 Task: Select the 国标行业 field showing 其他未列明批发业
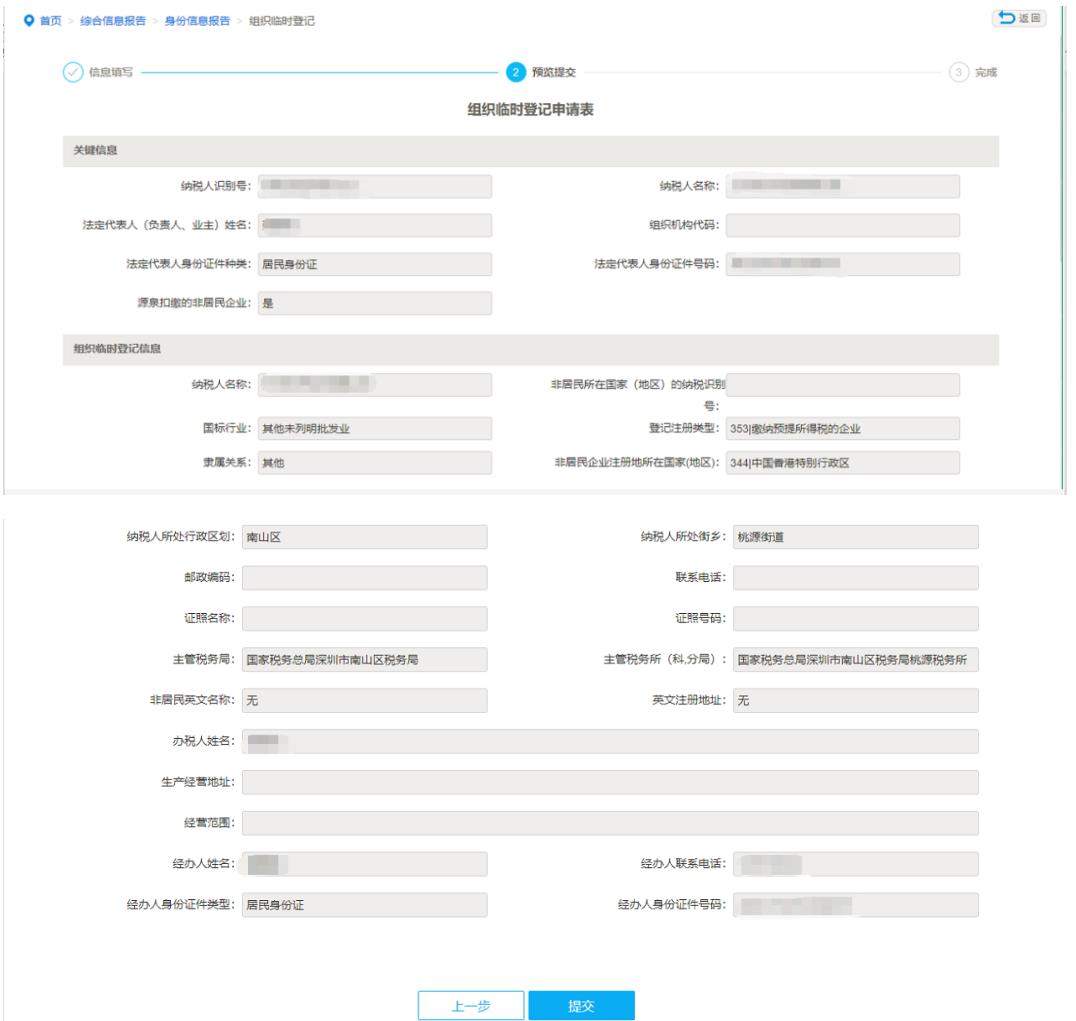(374, 428)
